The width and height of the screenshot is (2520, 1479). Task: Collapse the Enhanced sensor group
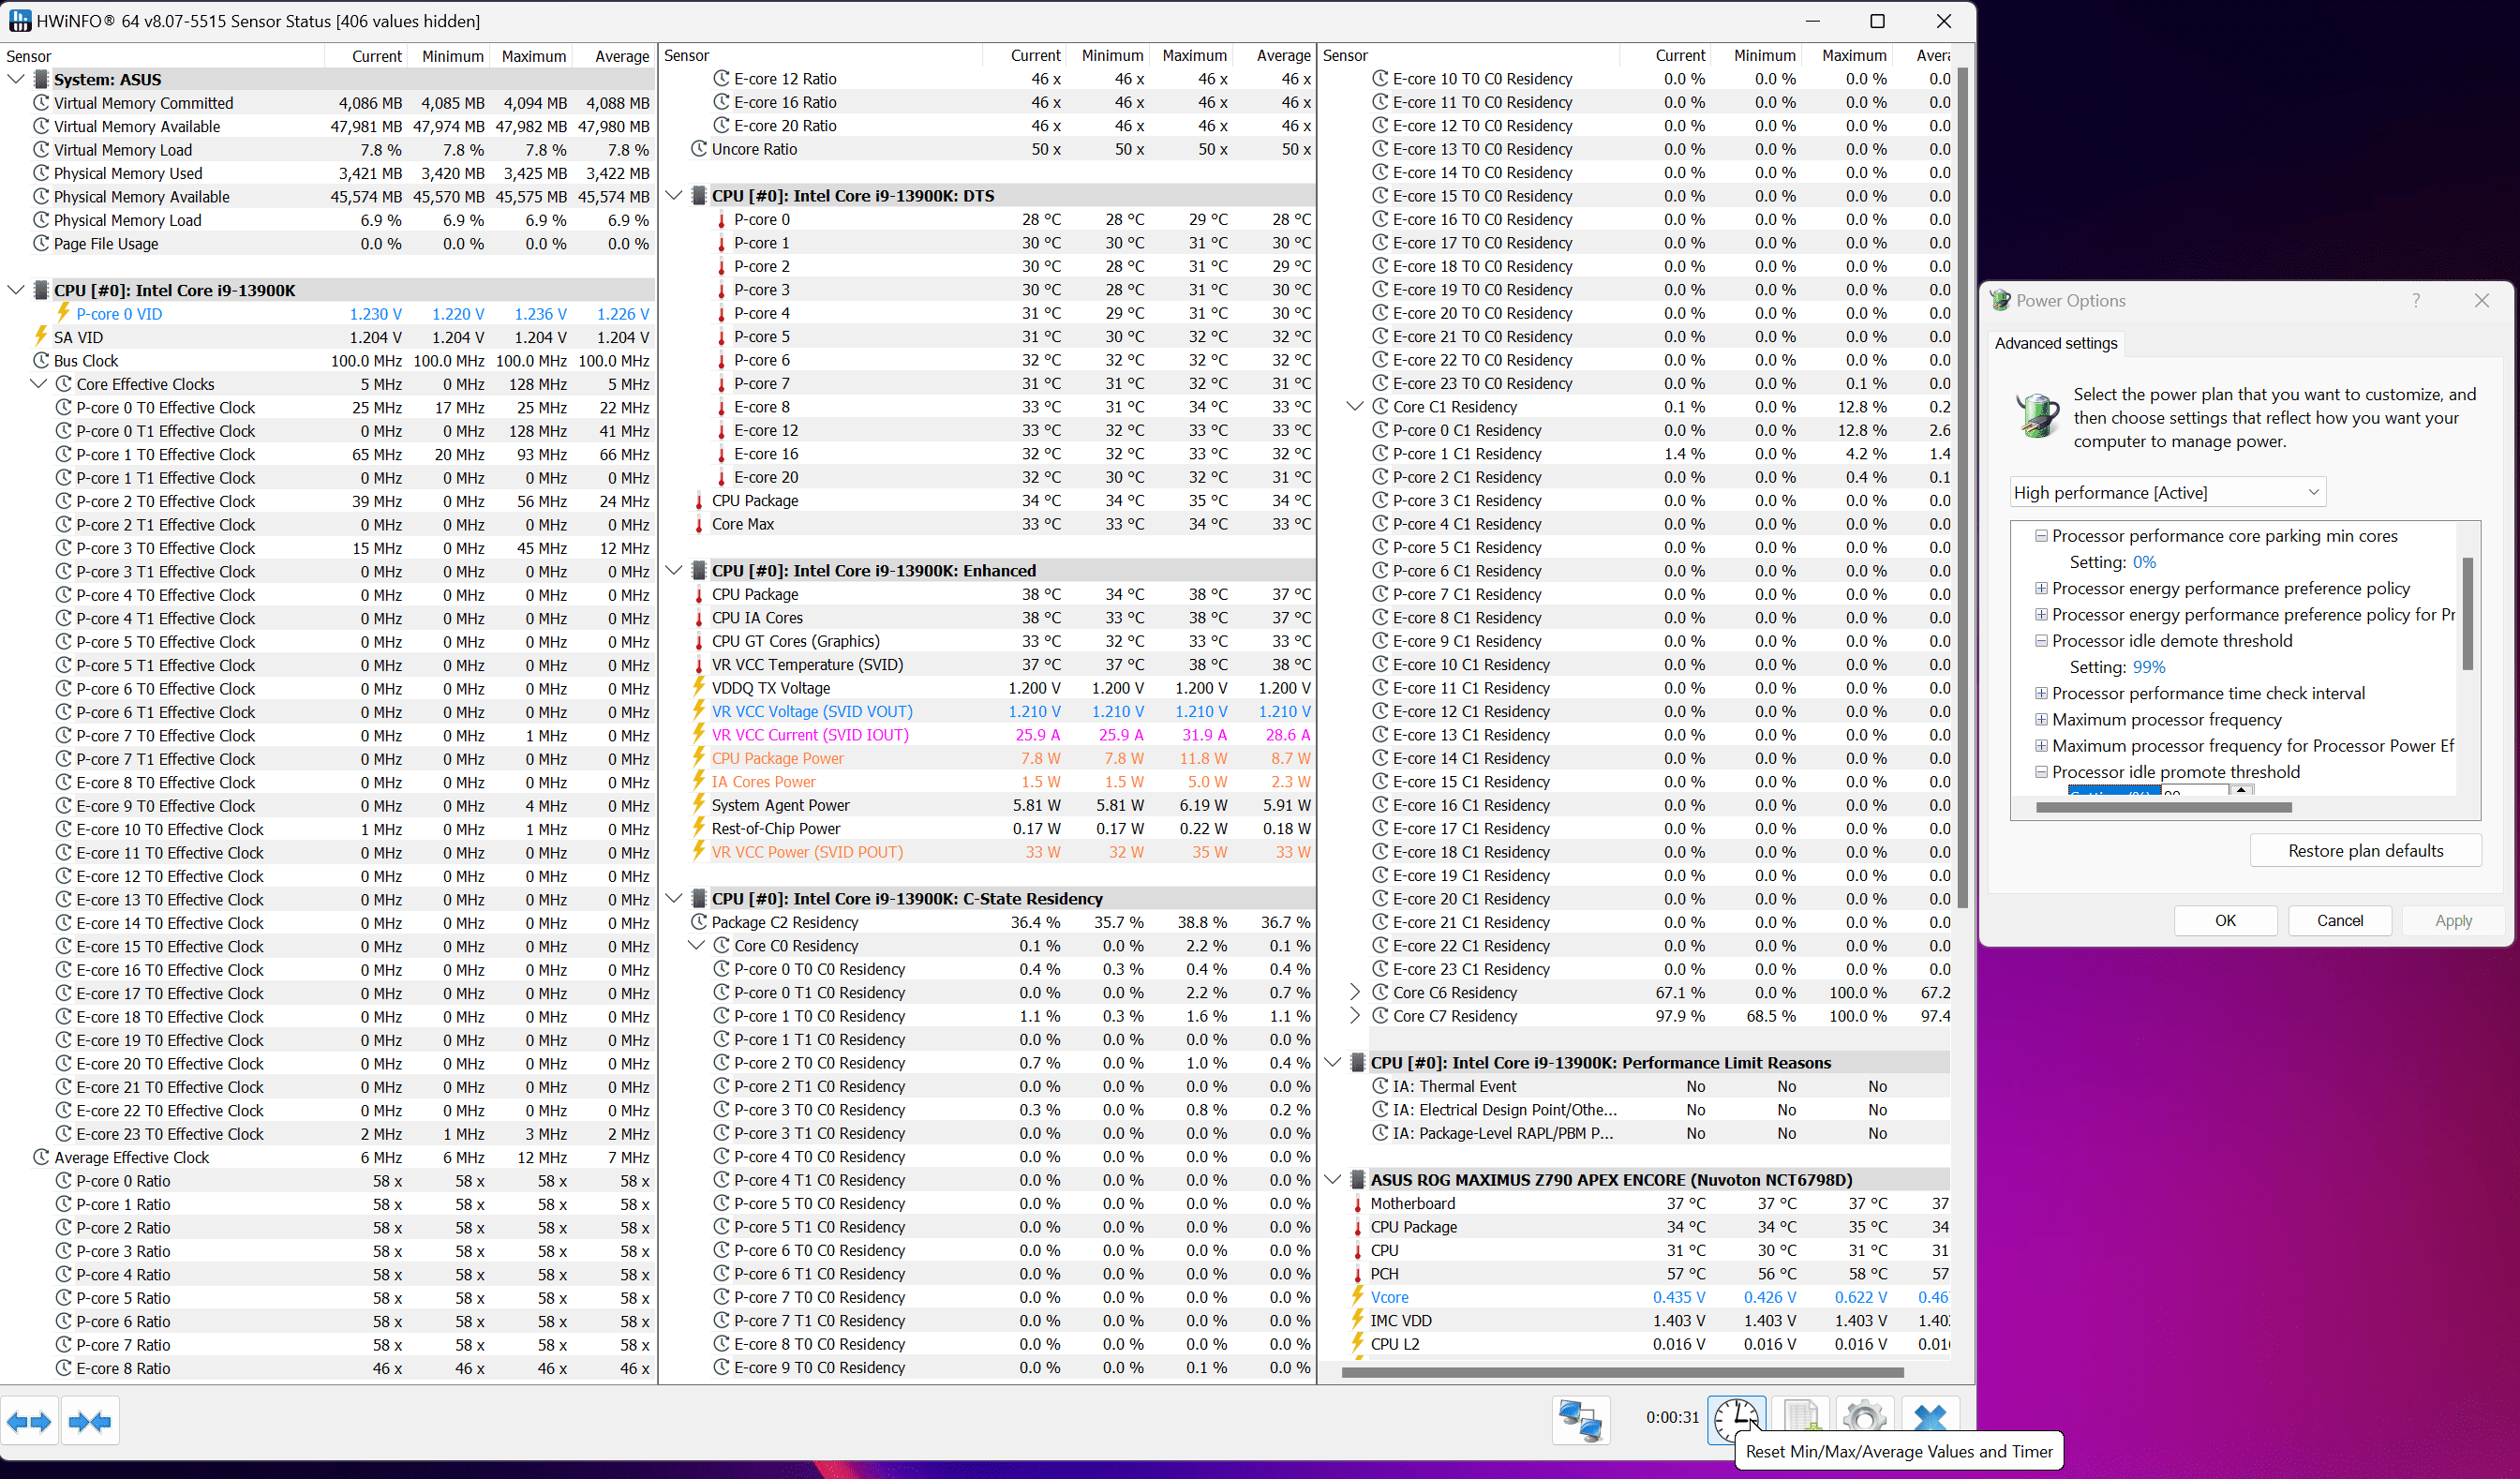(674, 570)
